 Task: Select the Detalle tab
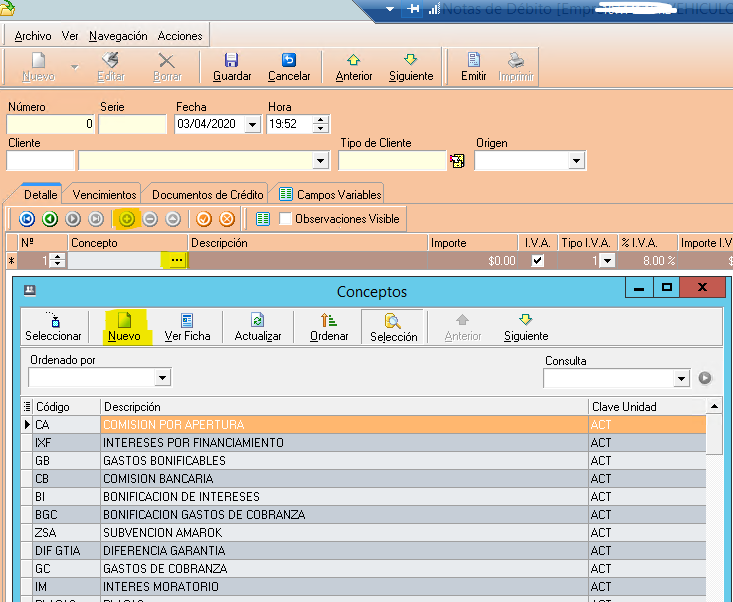[x=41, y=194]
